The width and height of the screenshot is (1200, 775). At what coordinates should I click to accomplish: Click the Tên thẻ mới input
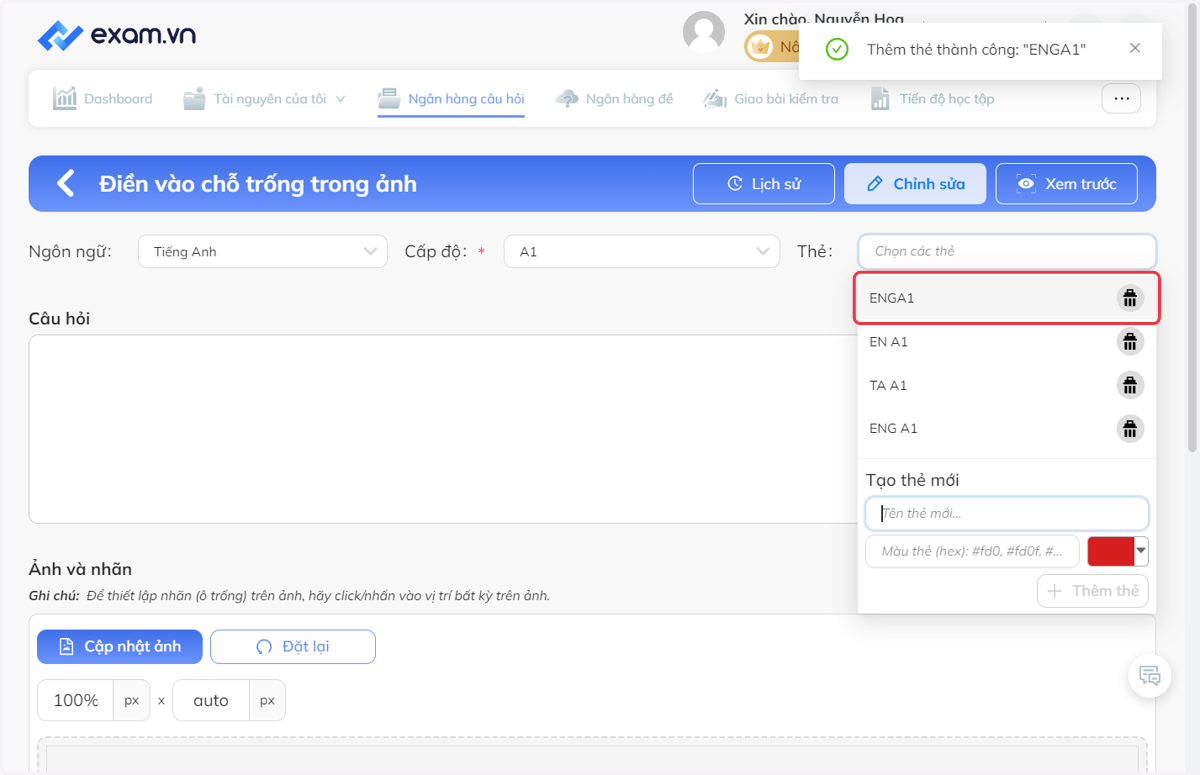tap(1007, 513)
